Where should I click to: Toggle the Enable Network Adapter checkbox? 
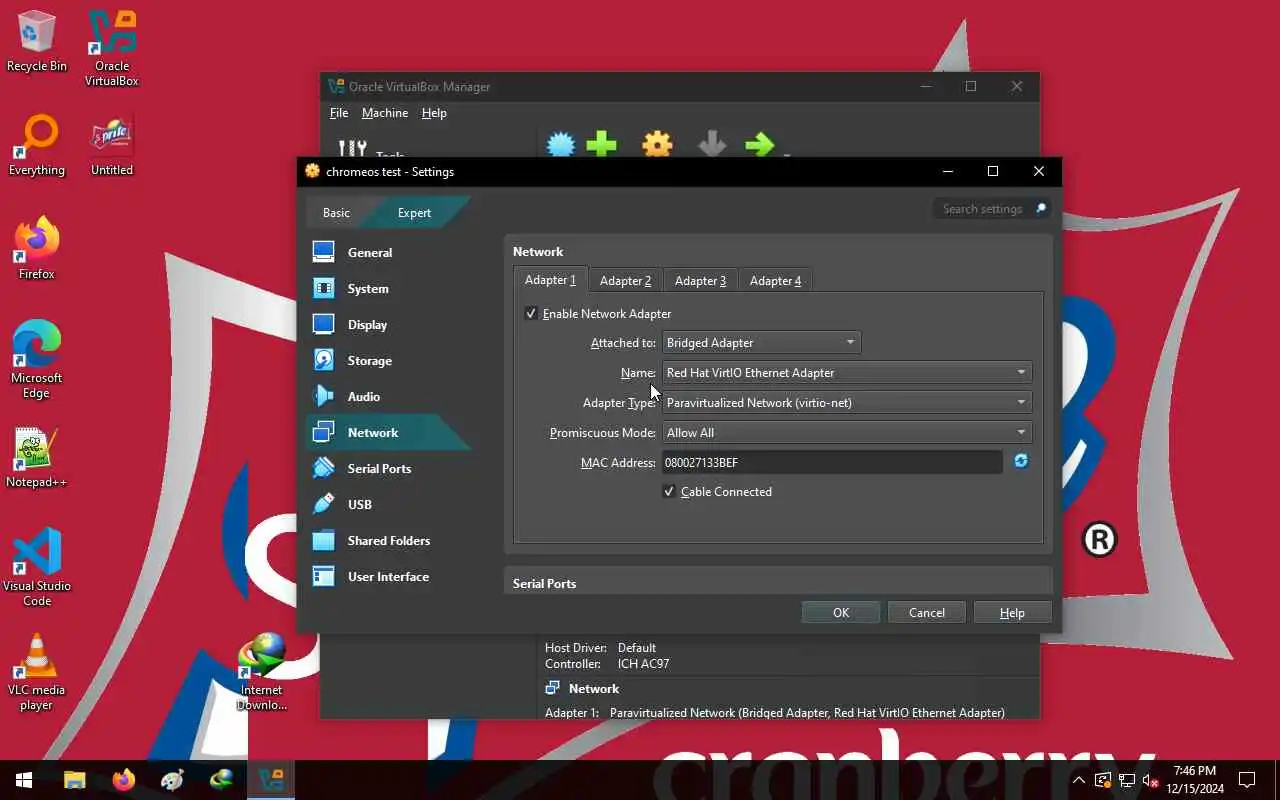(x=531, y=314)
